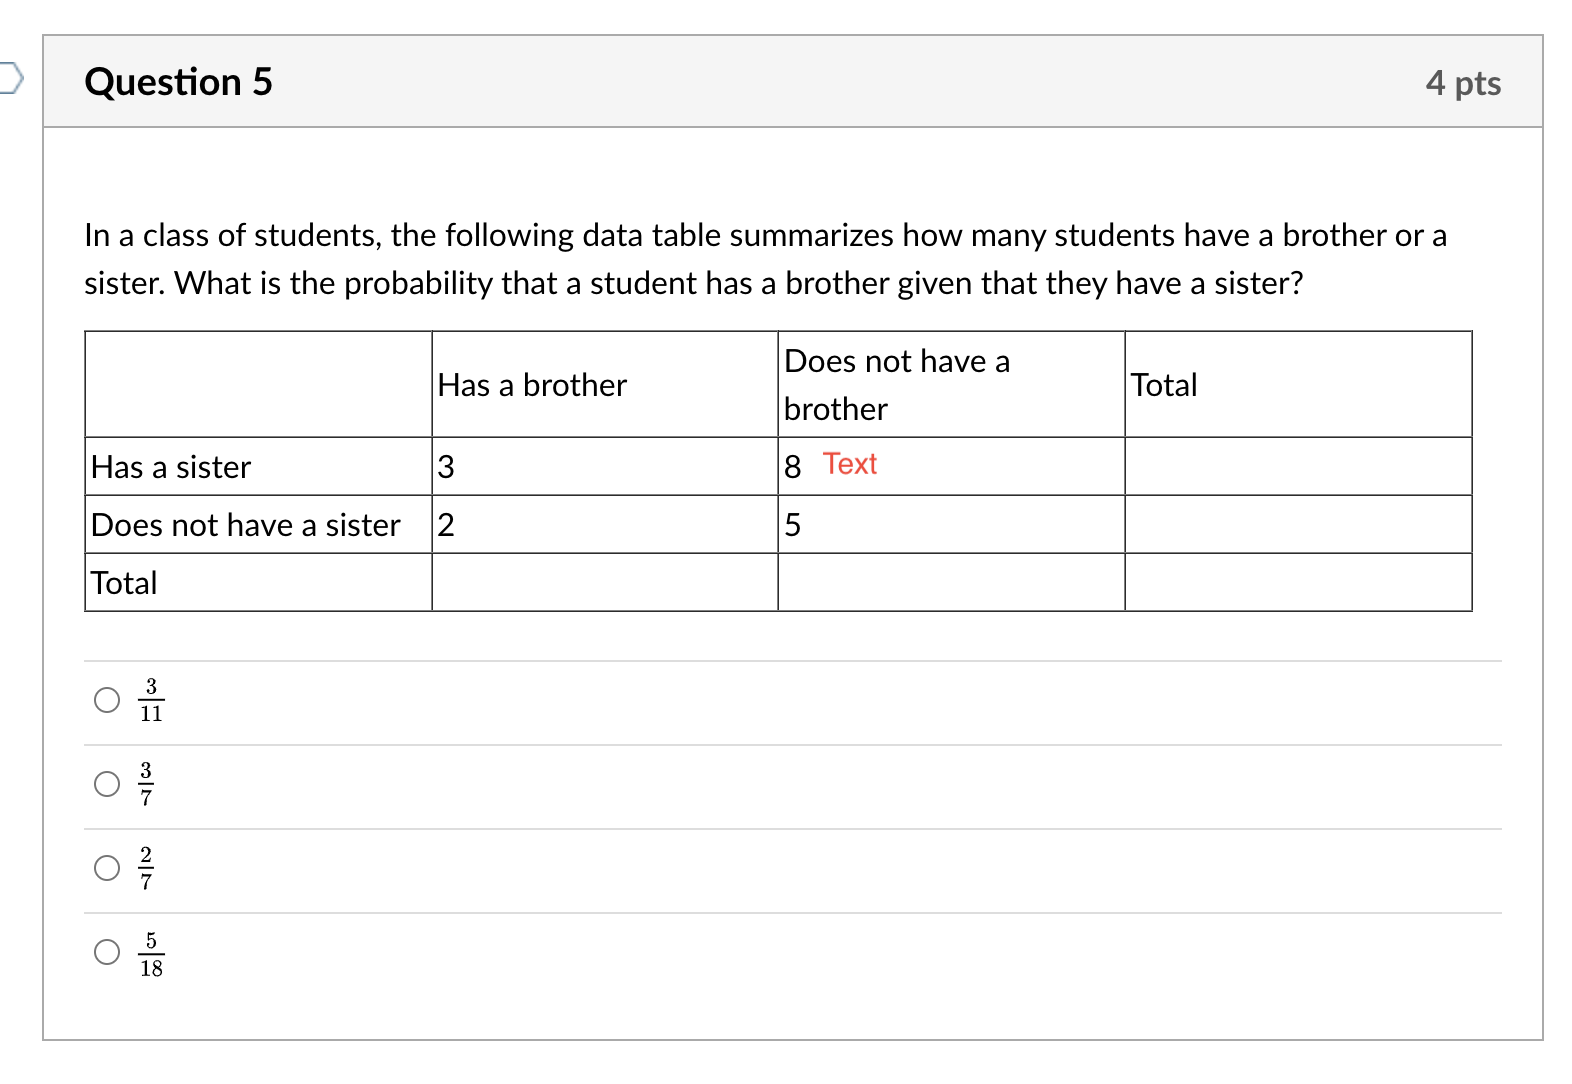Click the cell containing the value 8

pos(791,466)
